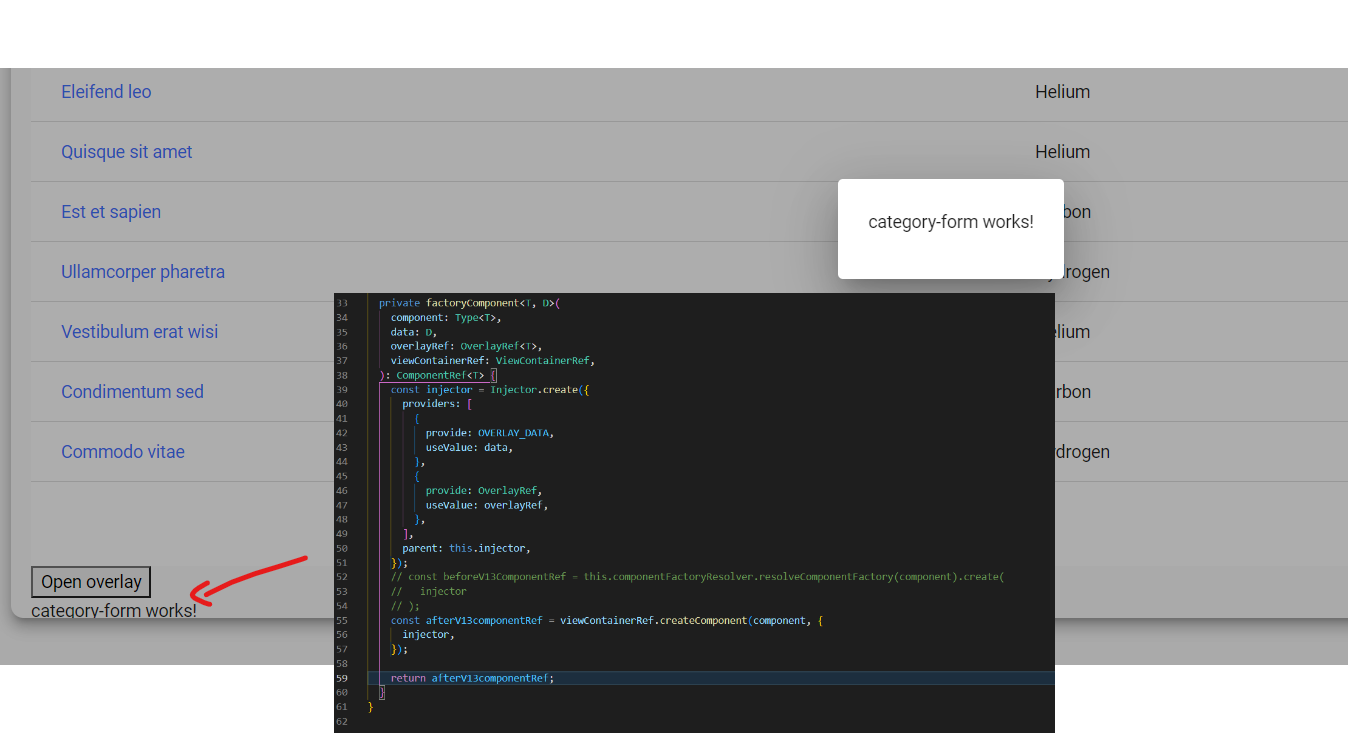Select Helium cell in Quisque sit amet row

tap(1063, 152)
